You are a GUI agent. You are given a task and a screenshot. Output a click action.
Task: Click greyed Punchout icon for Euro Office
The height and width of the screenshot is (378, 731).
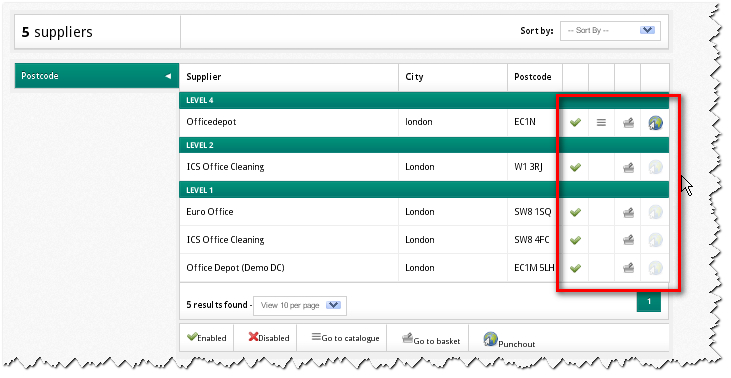tap(655, 213)
